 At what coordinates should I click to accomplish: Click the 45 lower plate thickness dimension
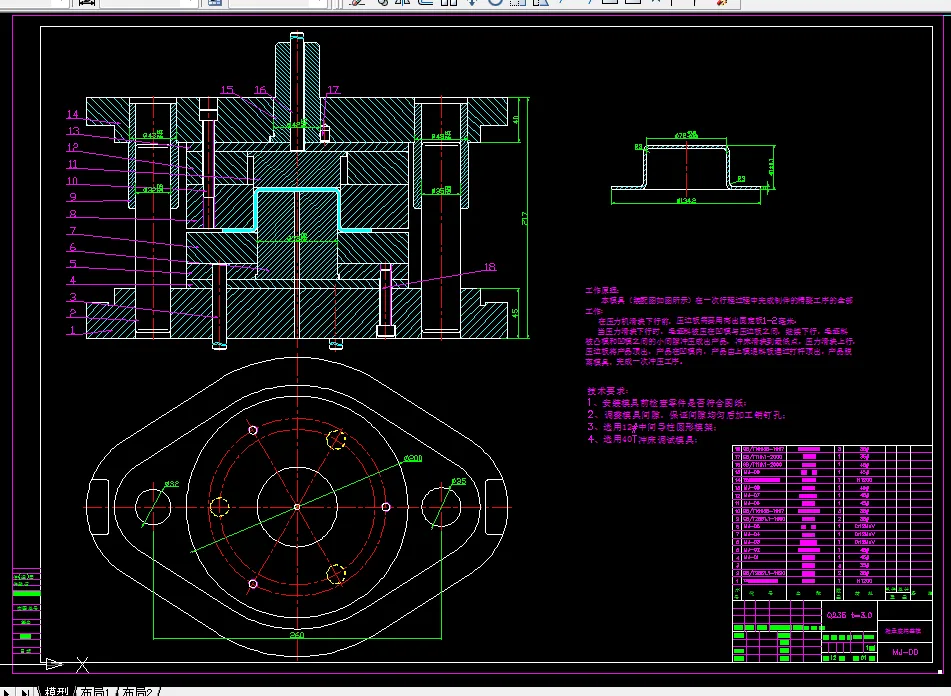[x=515, y=313]
